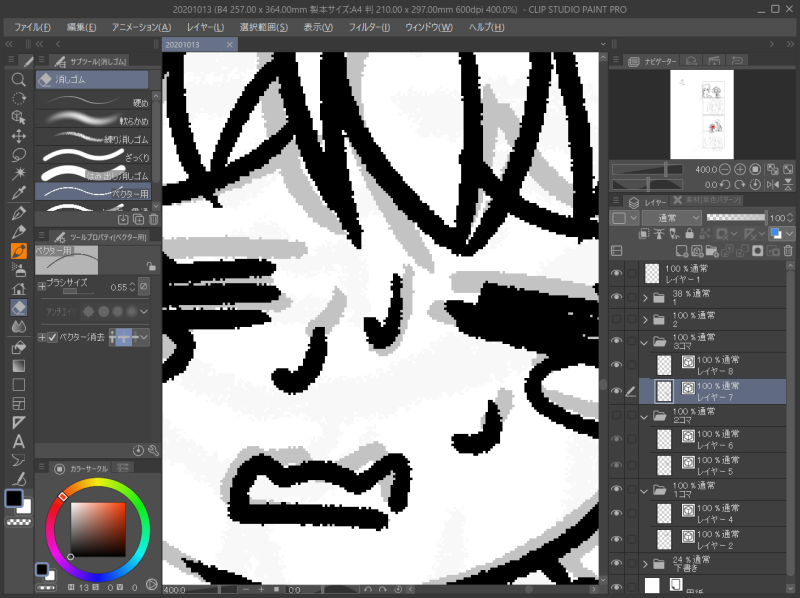Select the Eraser tool in toolbar

tap(18, 308)
